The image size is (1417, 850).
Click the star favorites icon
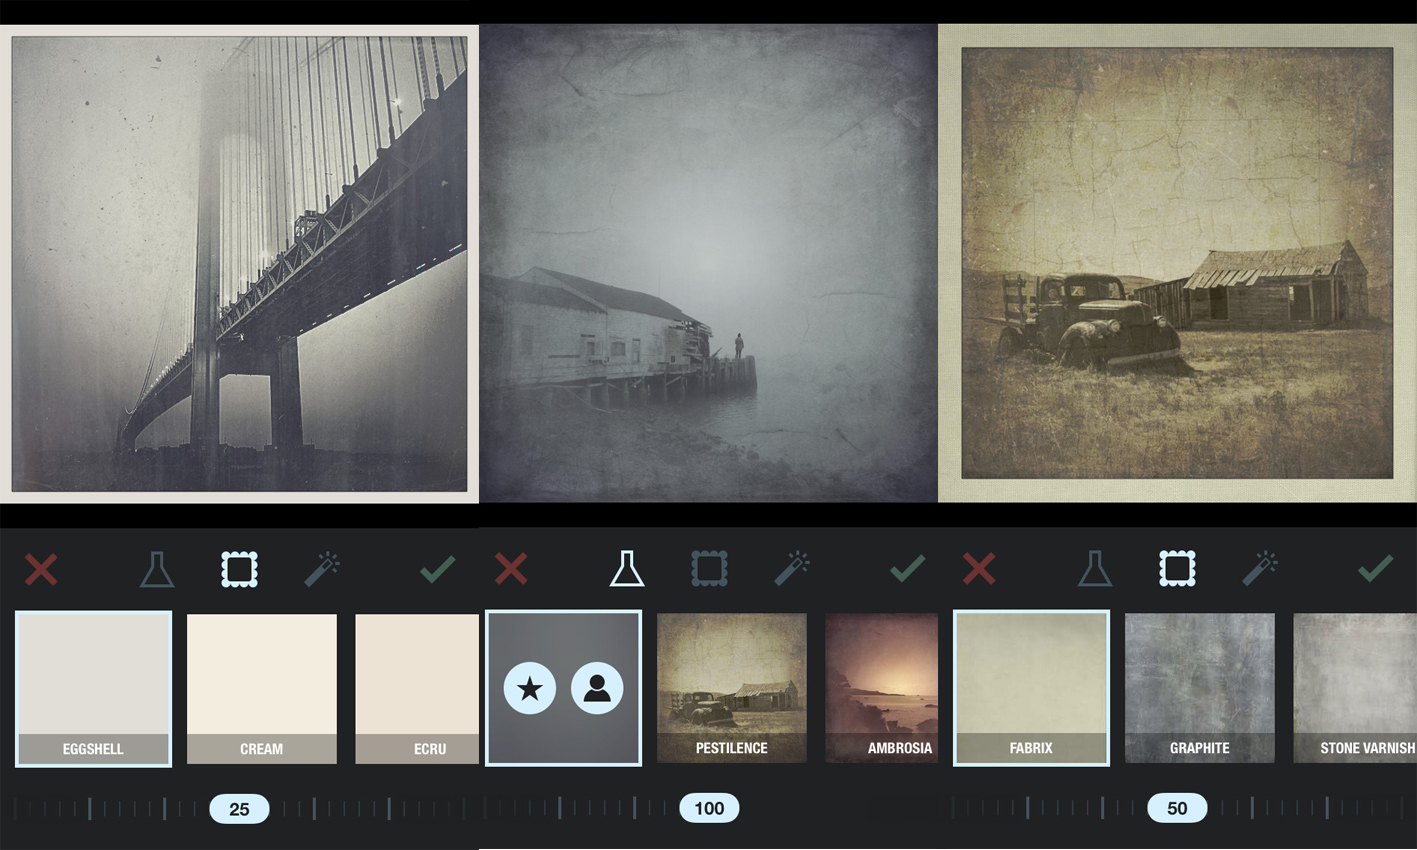530,689
